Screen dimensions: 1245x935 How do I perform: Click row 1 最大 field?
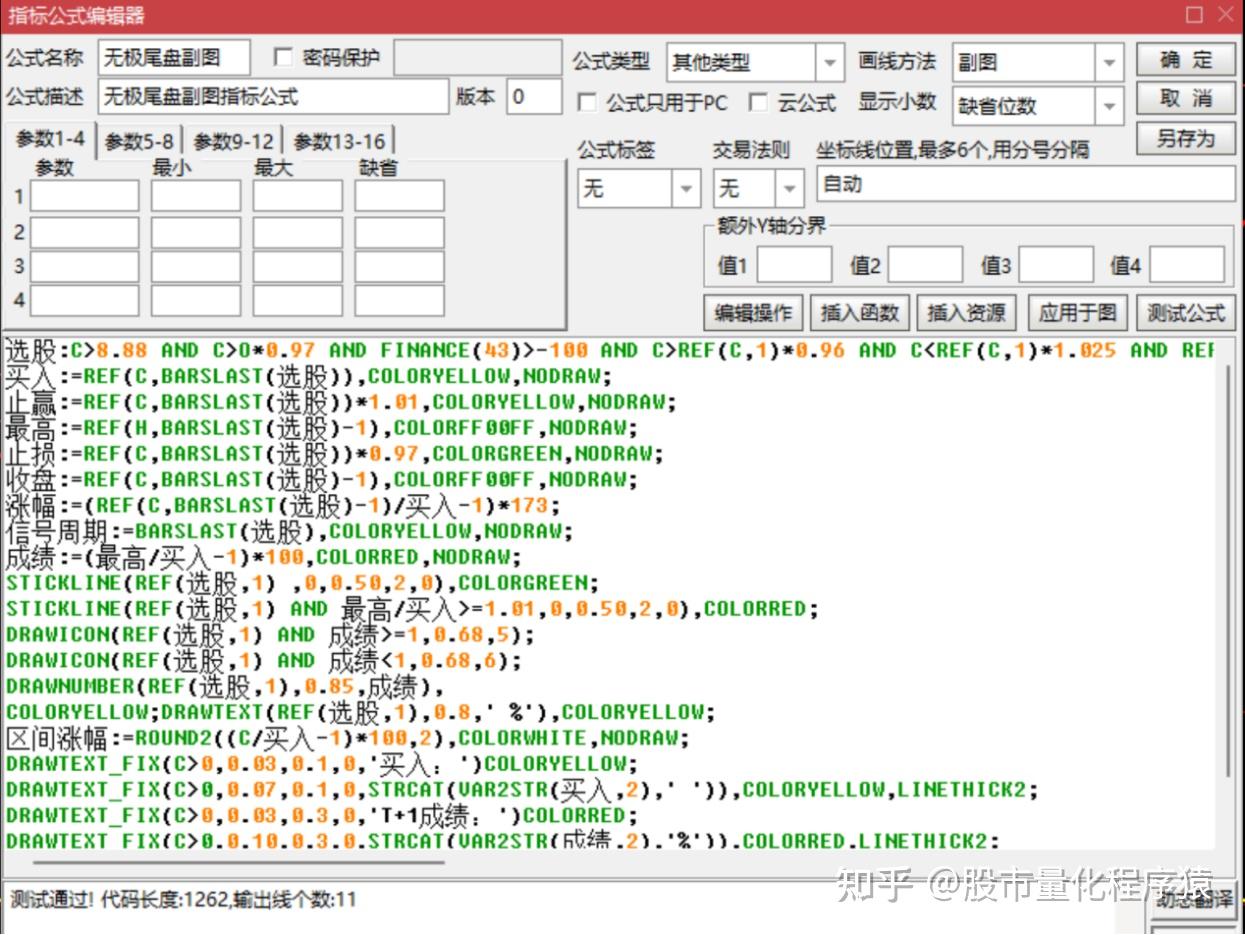click(x=297, y=196)
